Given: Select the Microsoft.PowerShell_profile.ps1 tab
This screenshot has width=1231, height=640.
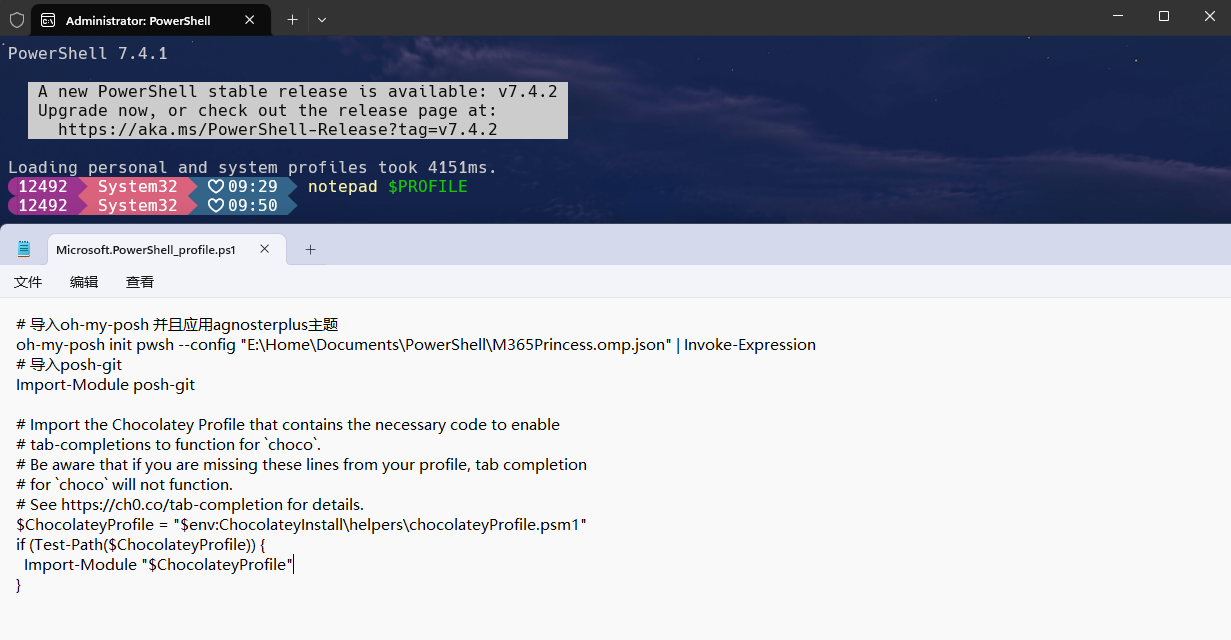Looking at the screenshot, I should [145, 250].
